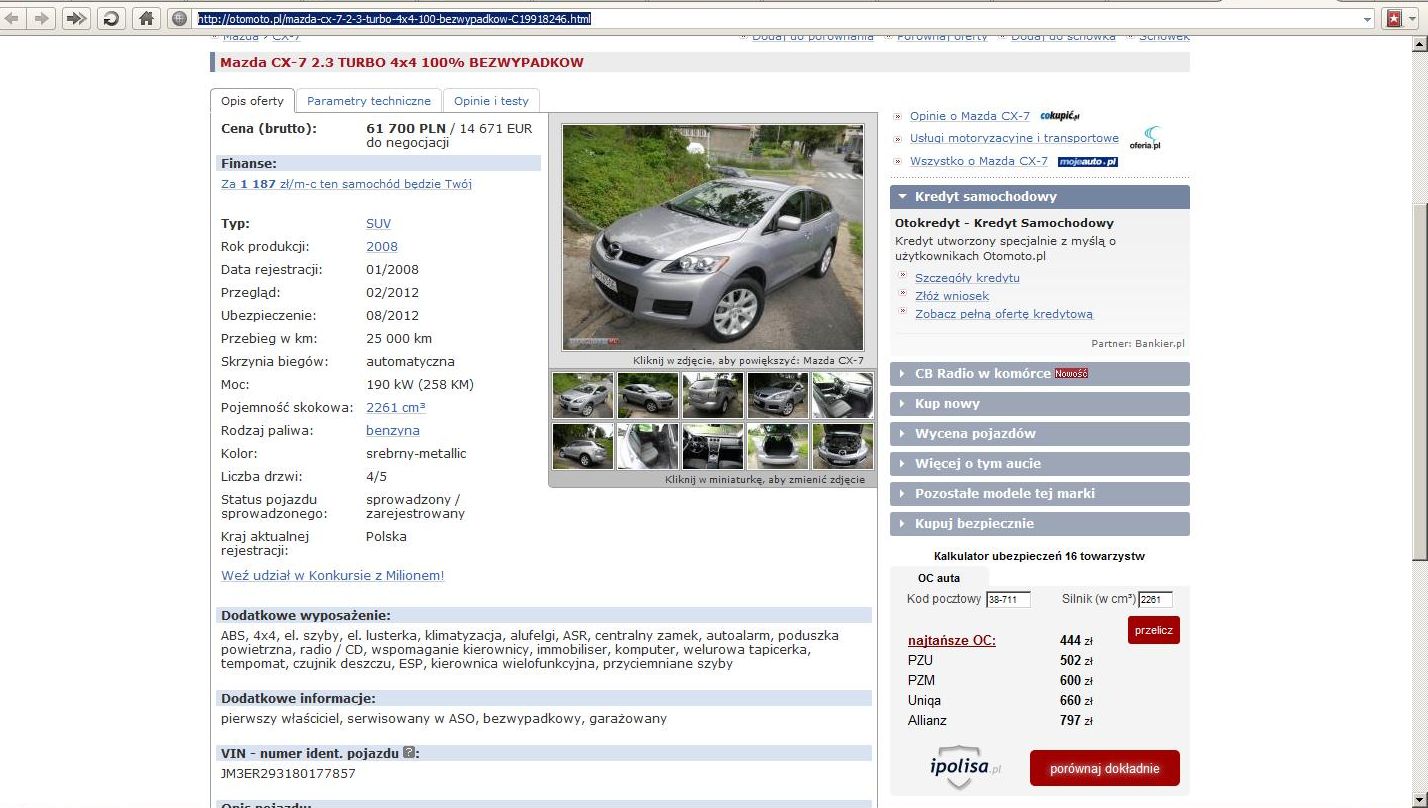Open Usługi motoryzacyjne i transportowe link
The image size is (1428, 808).
coord(1014,138)
